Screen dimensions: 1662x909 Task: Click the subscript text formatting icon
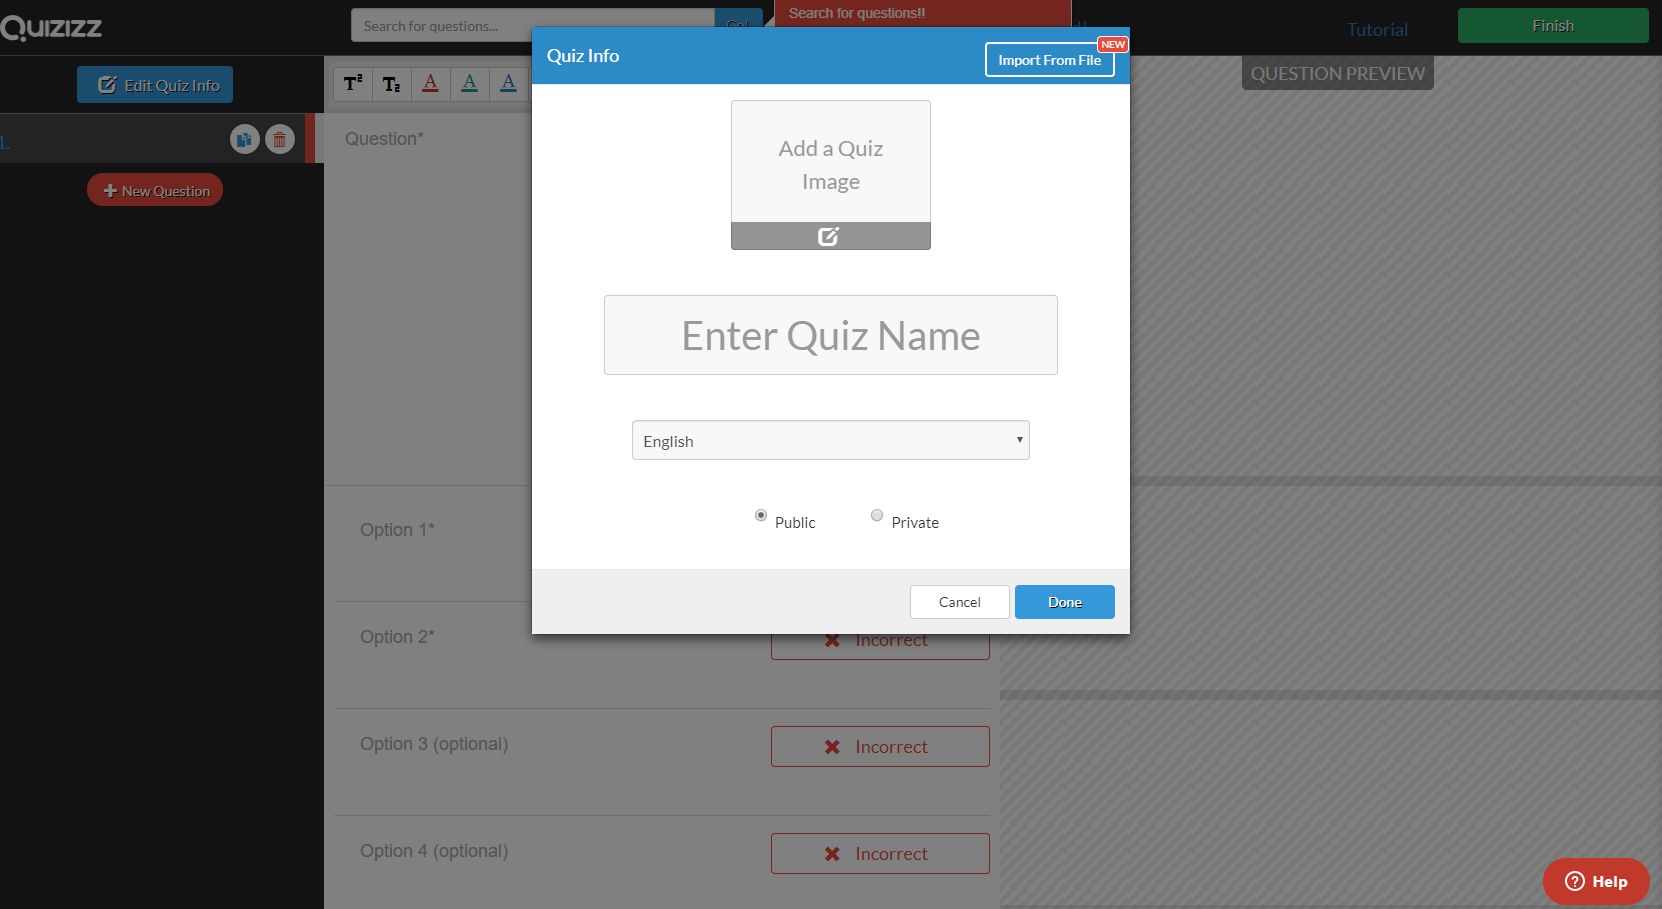coord(391,84)
